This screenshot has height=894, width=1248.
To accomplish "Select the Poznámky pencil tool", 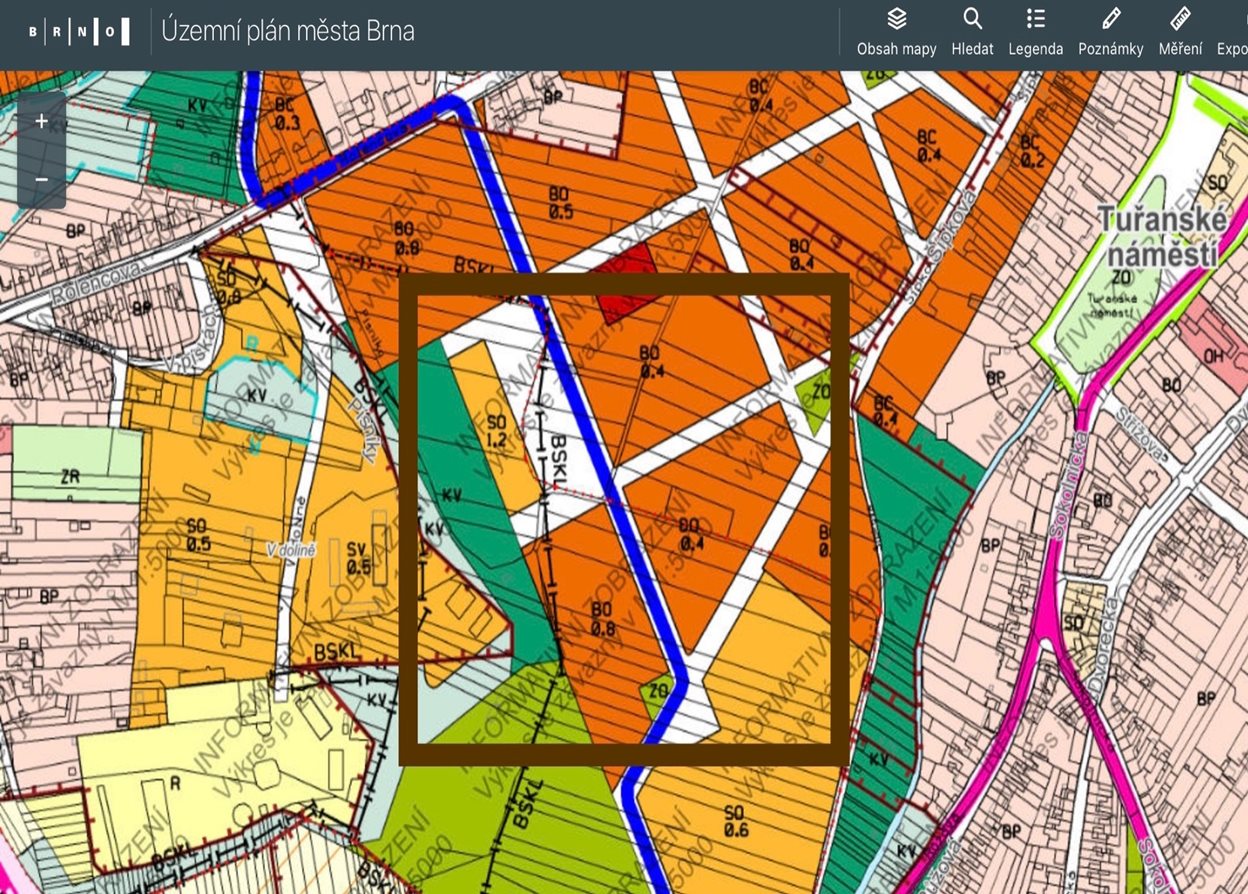I will (1110, 19).
